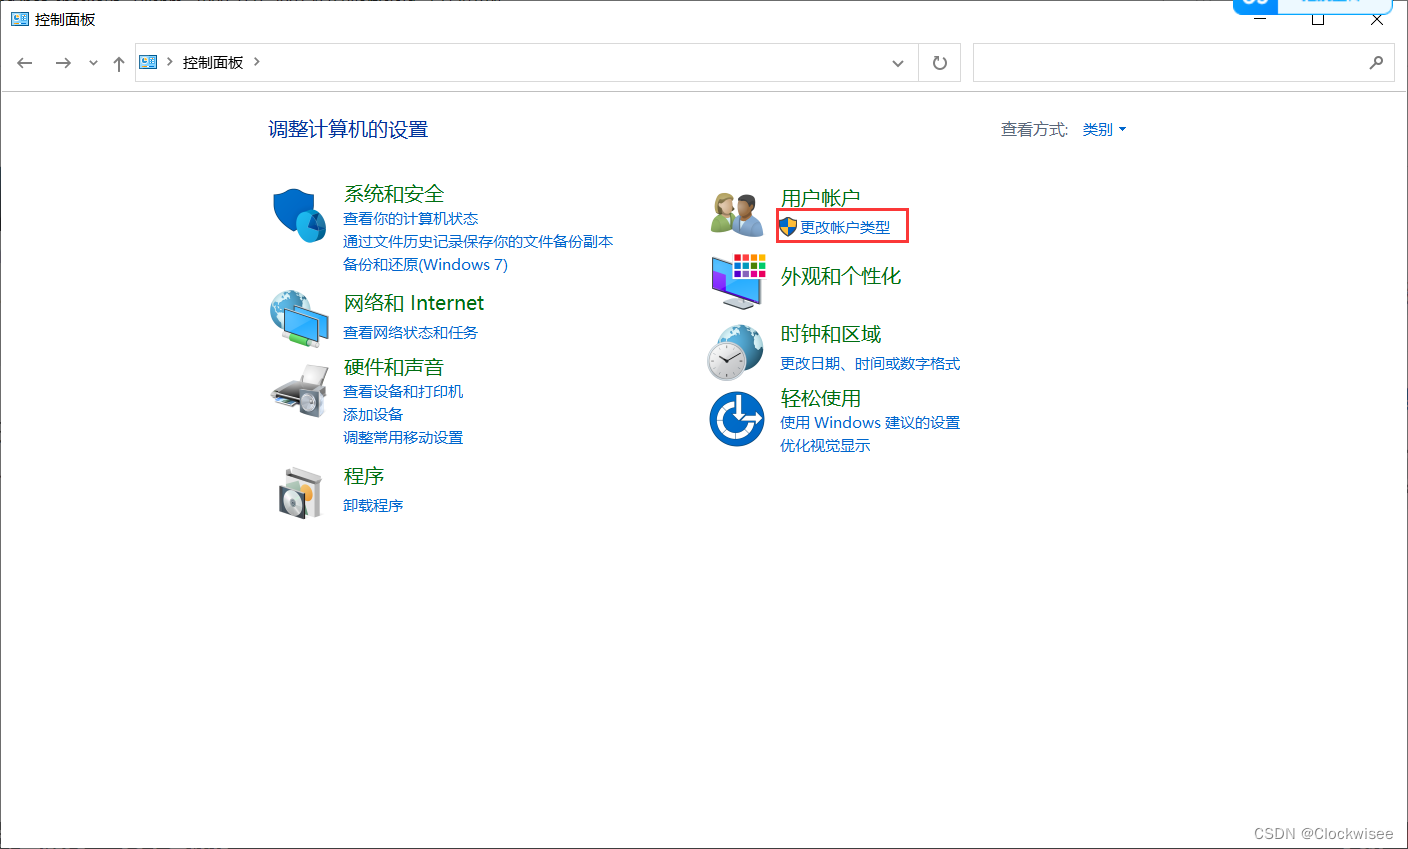This screenshot has width=1408, height=849.
Task: Expand the address bar history dropdown
Action: point(898,63)
